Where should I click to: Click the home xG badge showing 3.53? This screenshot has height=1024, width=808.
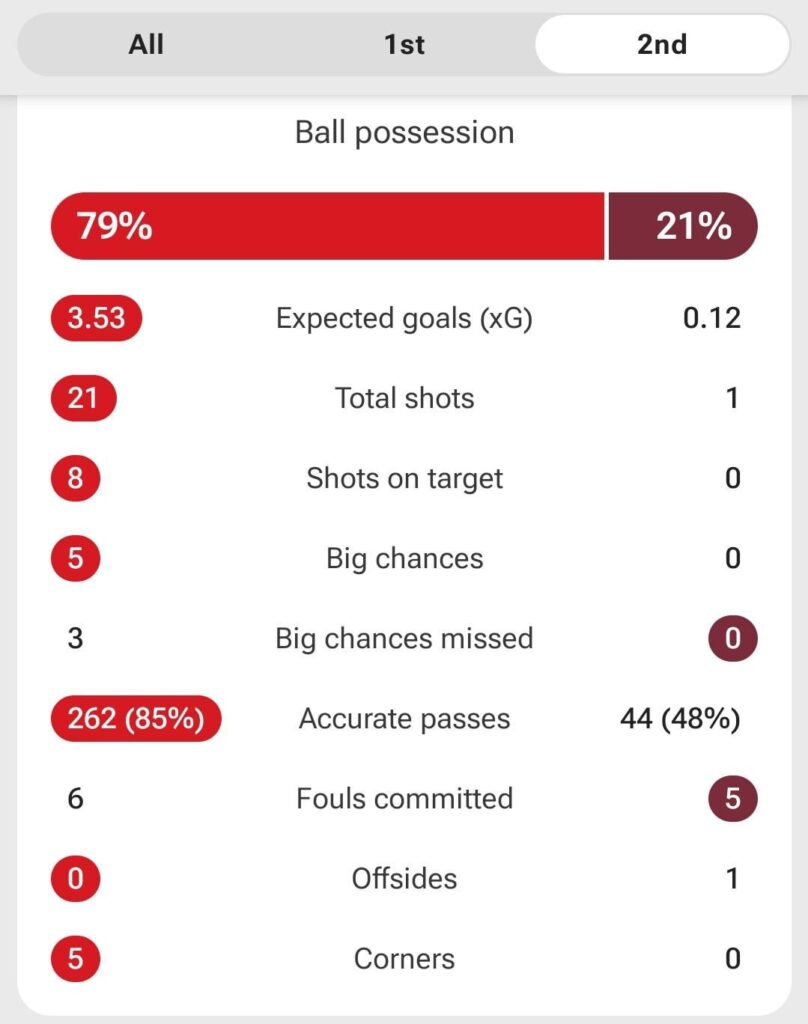[x=95, y=318]
